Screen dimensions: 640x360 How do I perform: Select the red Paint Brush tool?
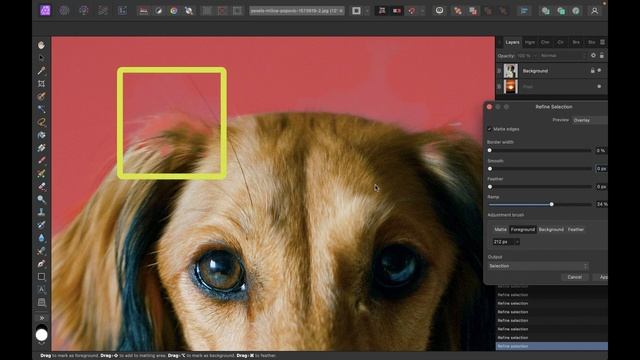tap(41, 160)
